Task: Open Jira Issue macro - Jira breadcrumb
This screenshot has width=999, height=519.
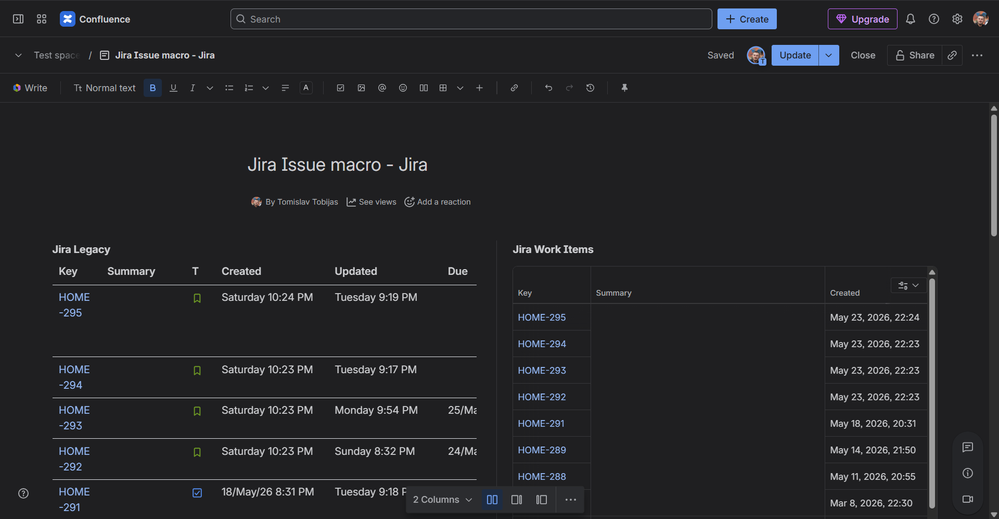Action: tap(164, 55)
